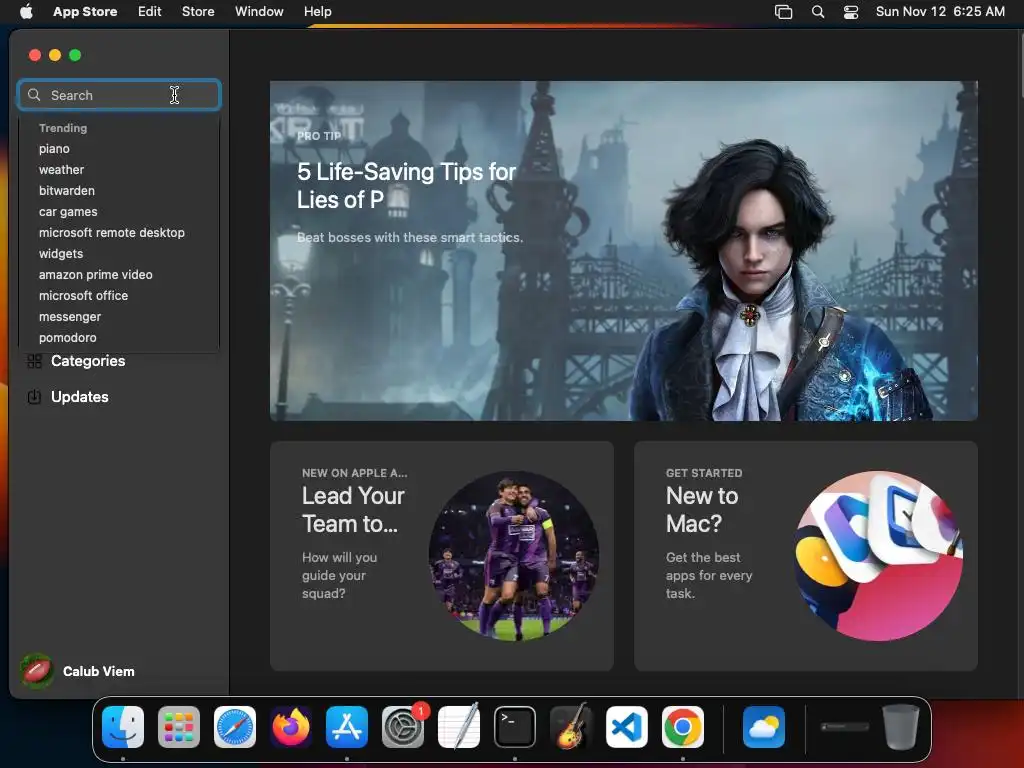
Task: Open Terminal from the Dock
Action: [515, 727]
